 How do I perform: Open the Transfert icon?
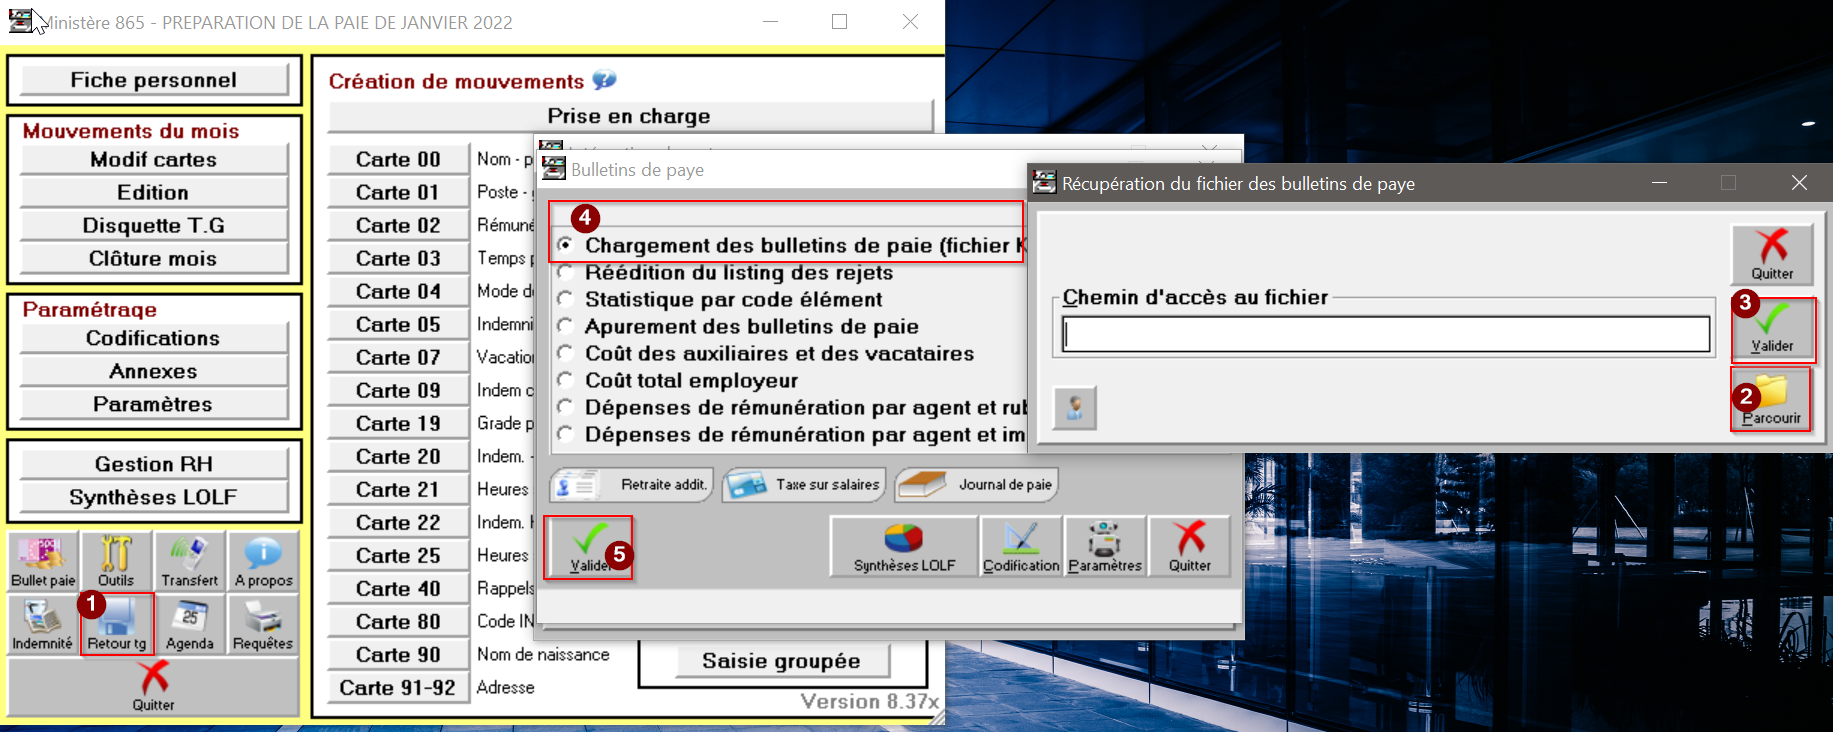[x=189, y=561]
